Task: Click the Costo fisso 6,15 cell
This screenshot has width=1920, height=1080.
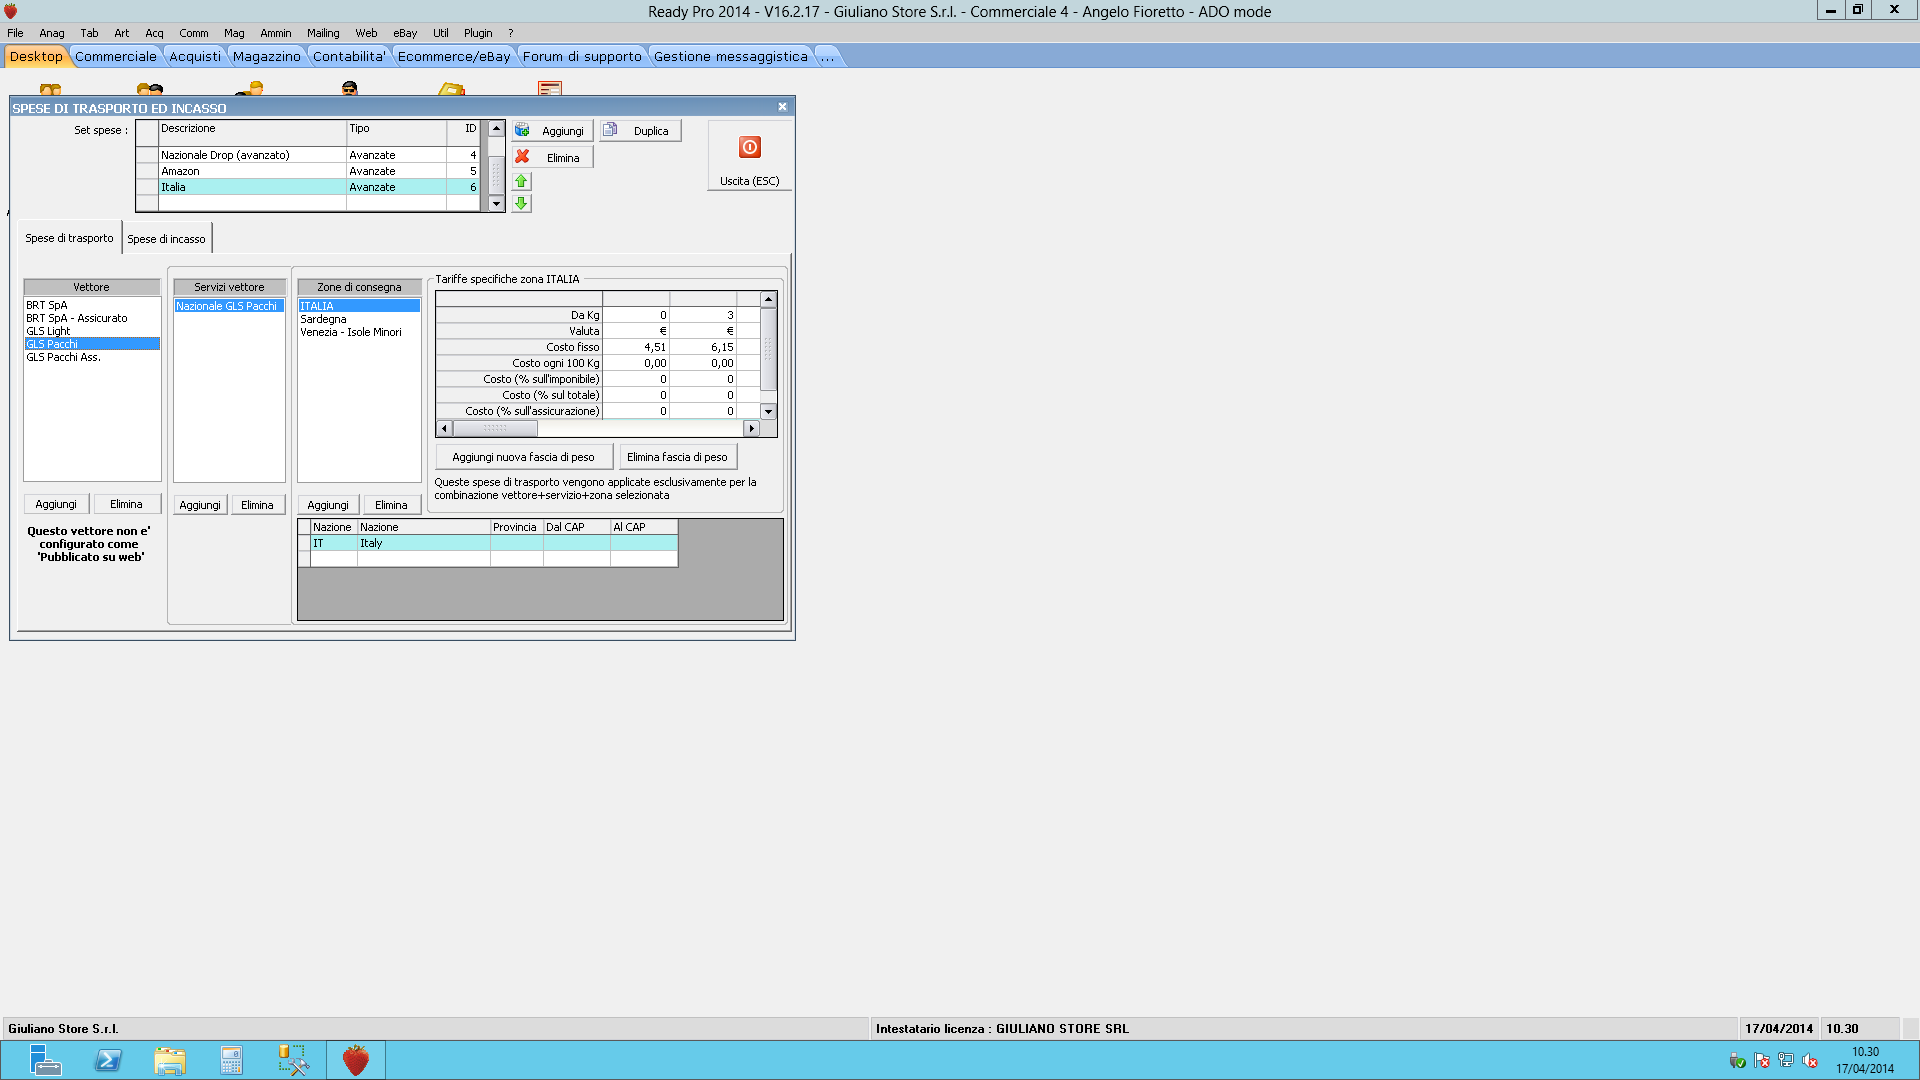Action: (703, 347)
